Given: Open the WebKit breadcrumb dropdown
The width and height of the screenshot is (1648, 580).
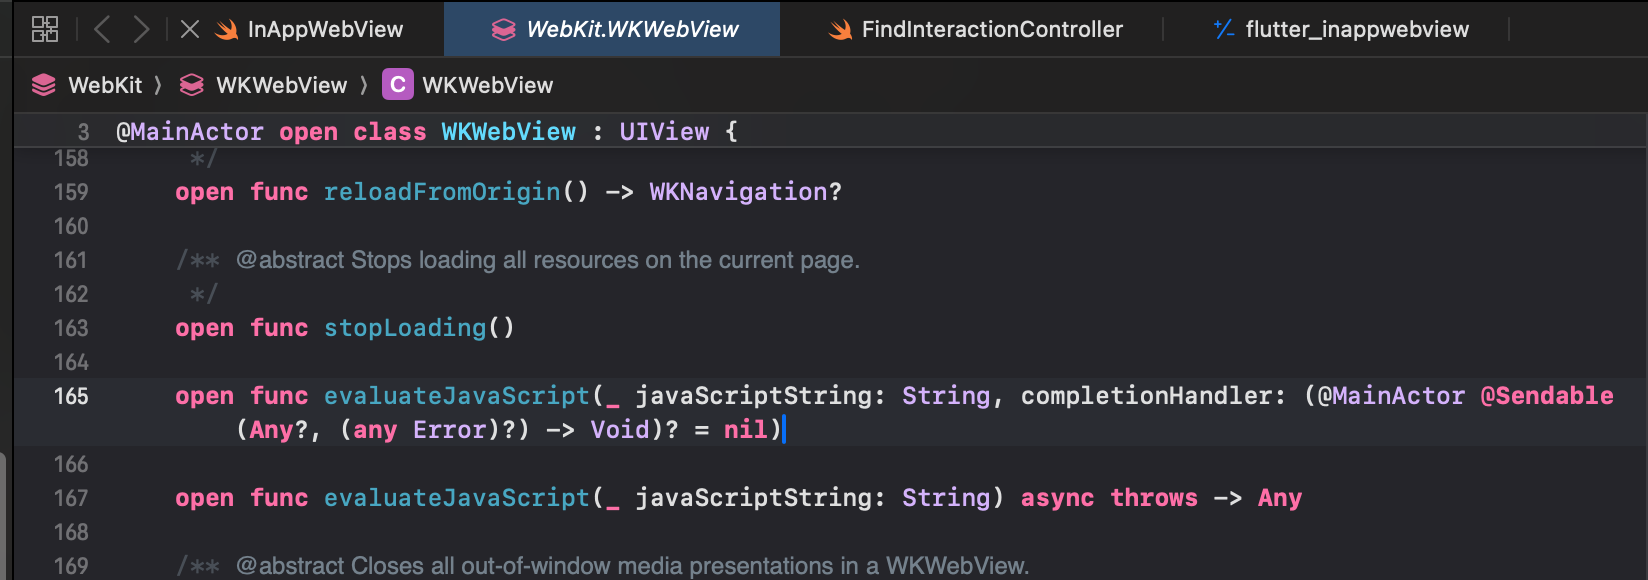Looking at the screenshot, I should (105, 85).
